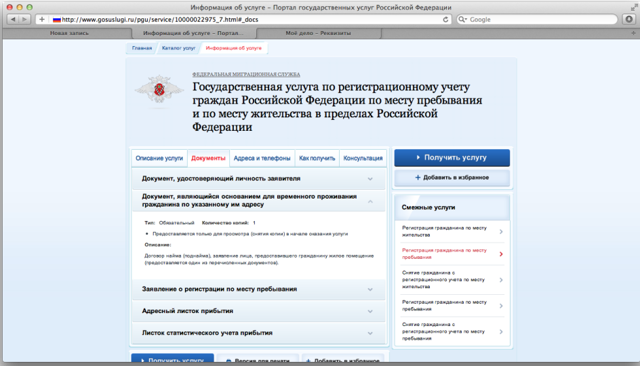
Task: Switch to the Информация об услуге browser tab
Action: pyautogui.click(x=193, y=33)
